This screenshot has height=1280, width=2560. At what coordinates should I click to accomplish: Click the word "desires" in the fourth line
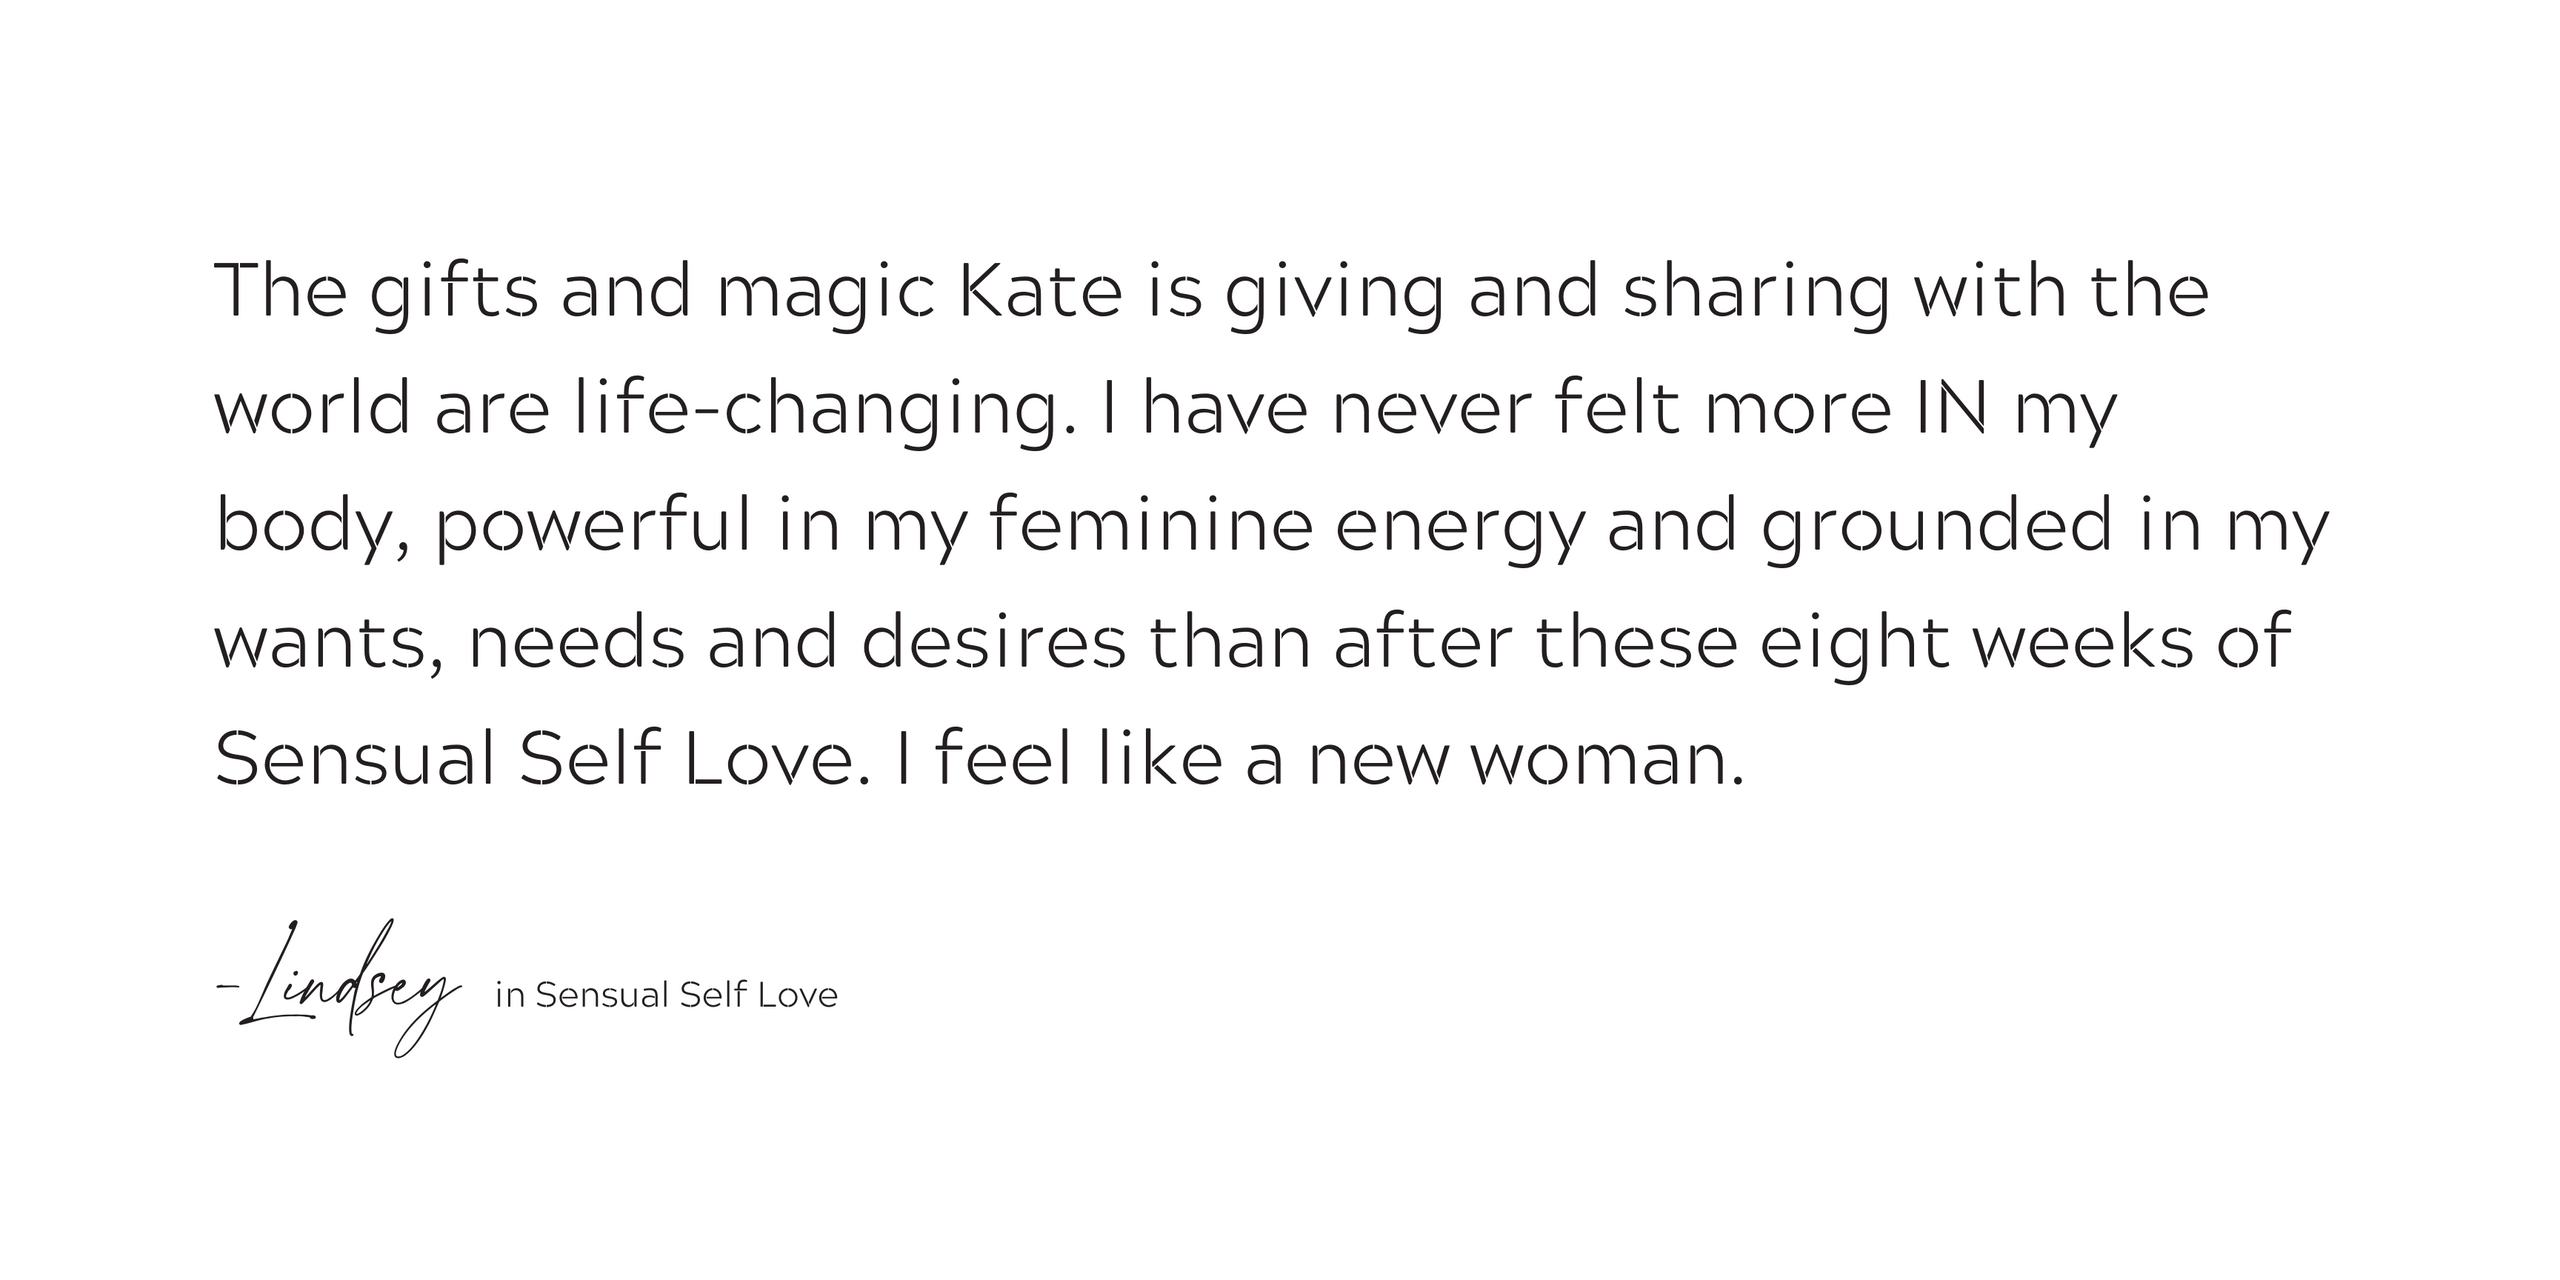[x=993, y=642]
